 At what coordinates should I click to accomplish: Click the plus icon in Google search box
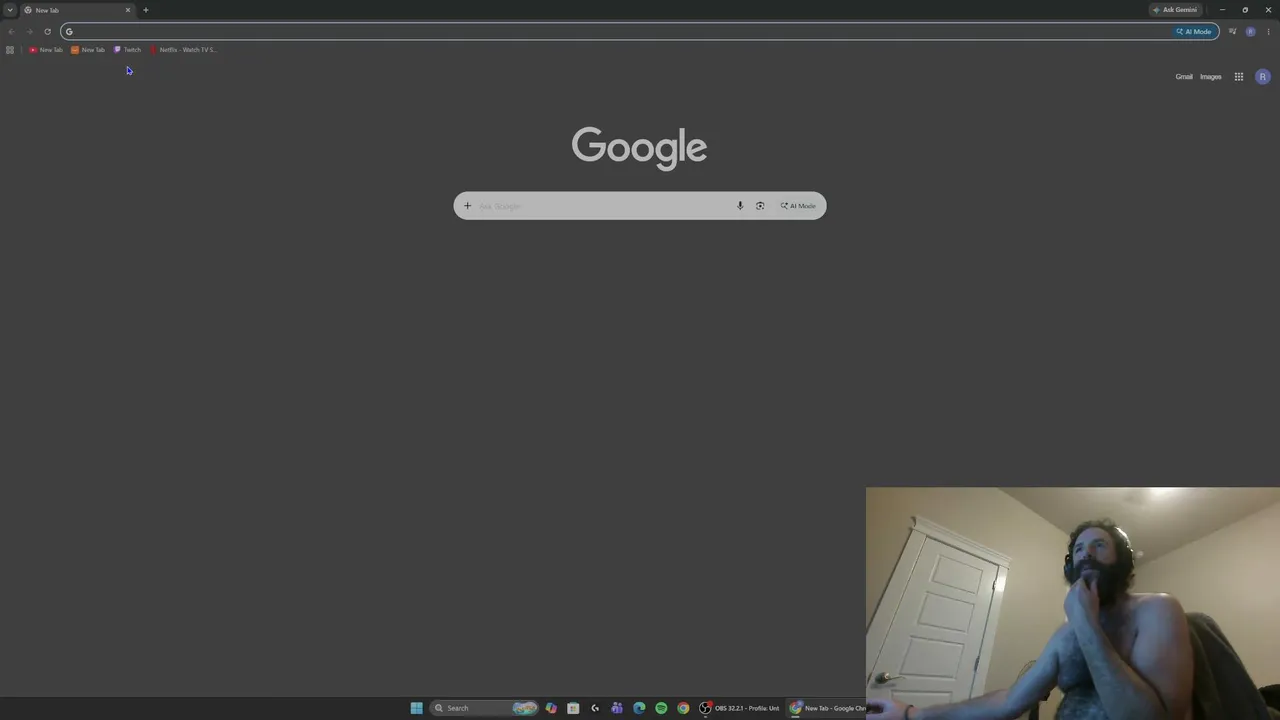[467, 206]
